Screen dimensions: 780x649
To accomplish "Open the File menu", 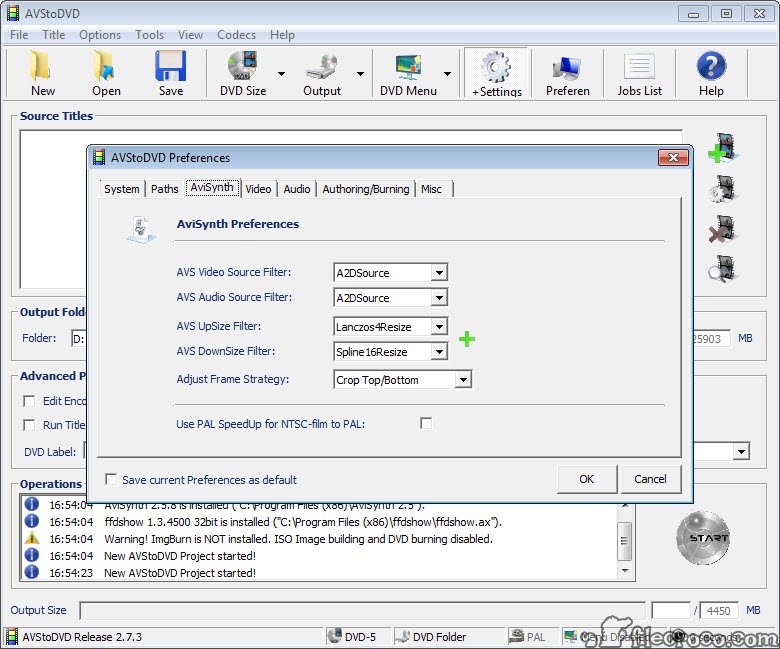I will (x=19, y=35).
